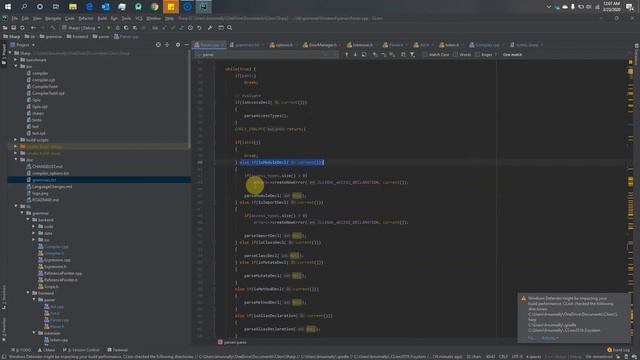Click the Fix link in Defender notification
The width and height of the screenshot is (640, 360).
pos(531,338)
